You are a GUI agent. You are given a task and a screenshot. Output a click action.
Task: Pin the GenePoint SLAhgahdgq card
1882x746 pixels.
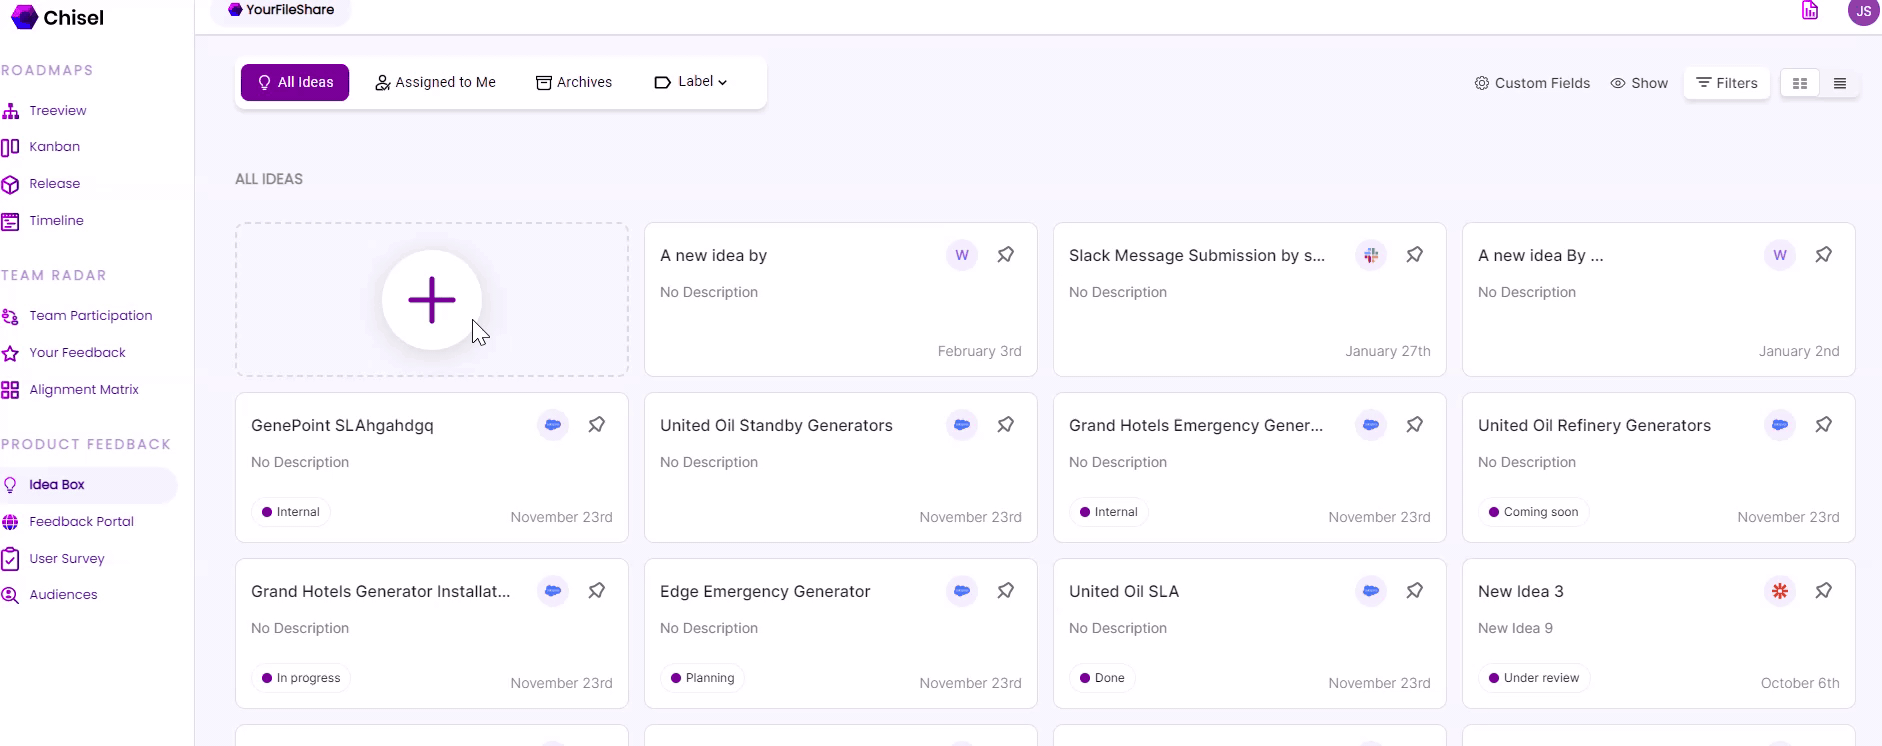(597, 425)
